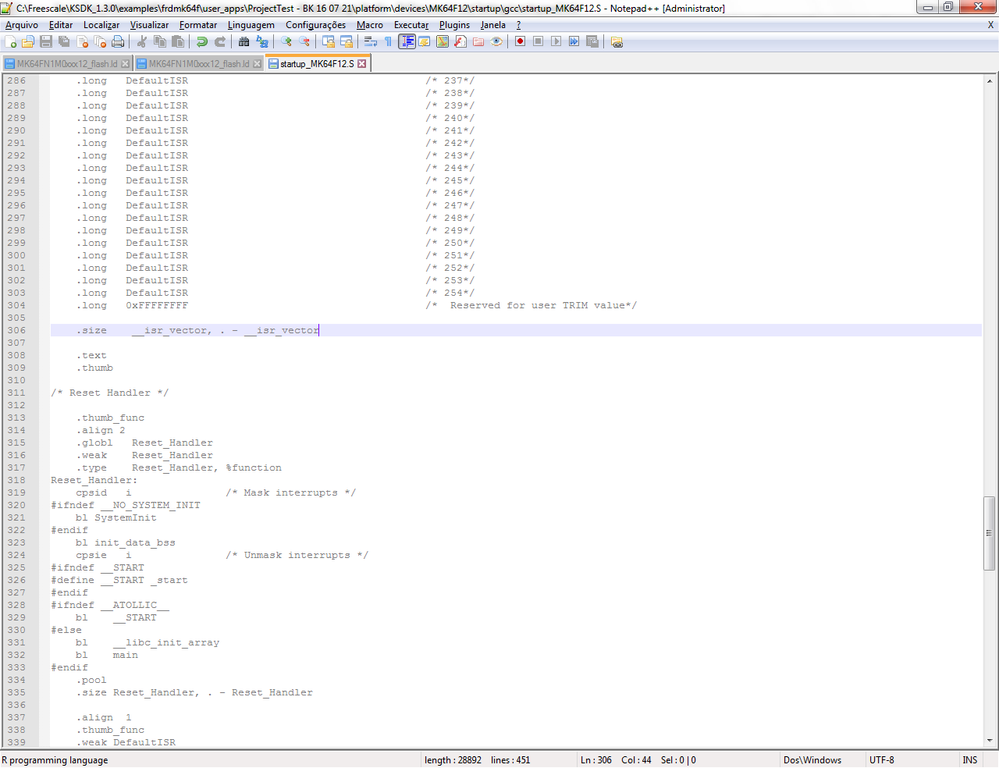The height and width of the screenshot is (768, 999).
Task: Click the Zoom Out magnifier icon
Action: click(x=305, y=42)
